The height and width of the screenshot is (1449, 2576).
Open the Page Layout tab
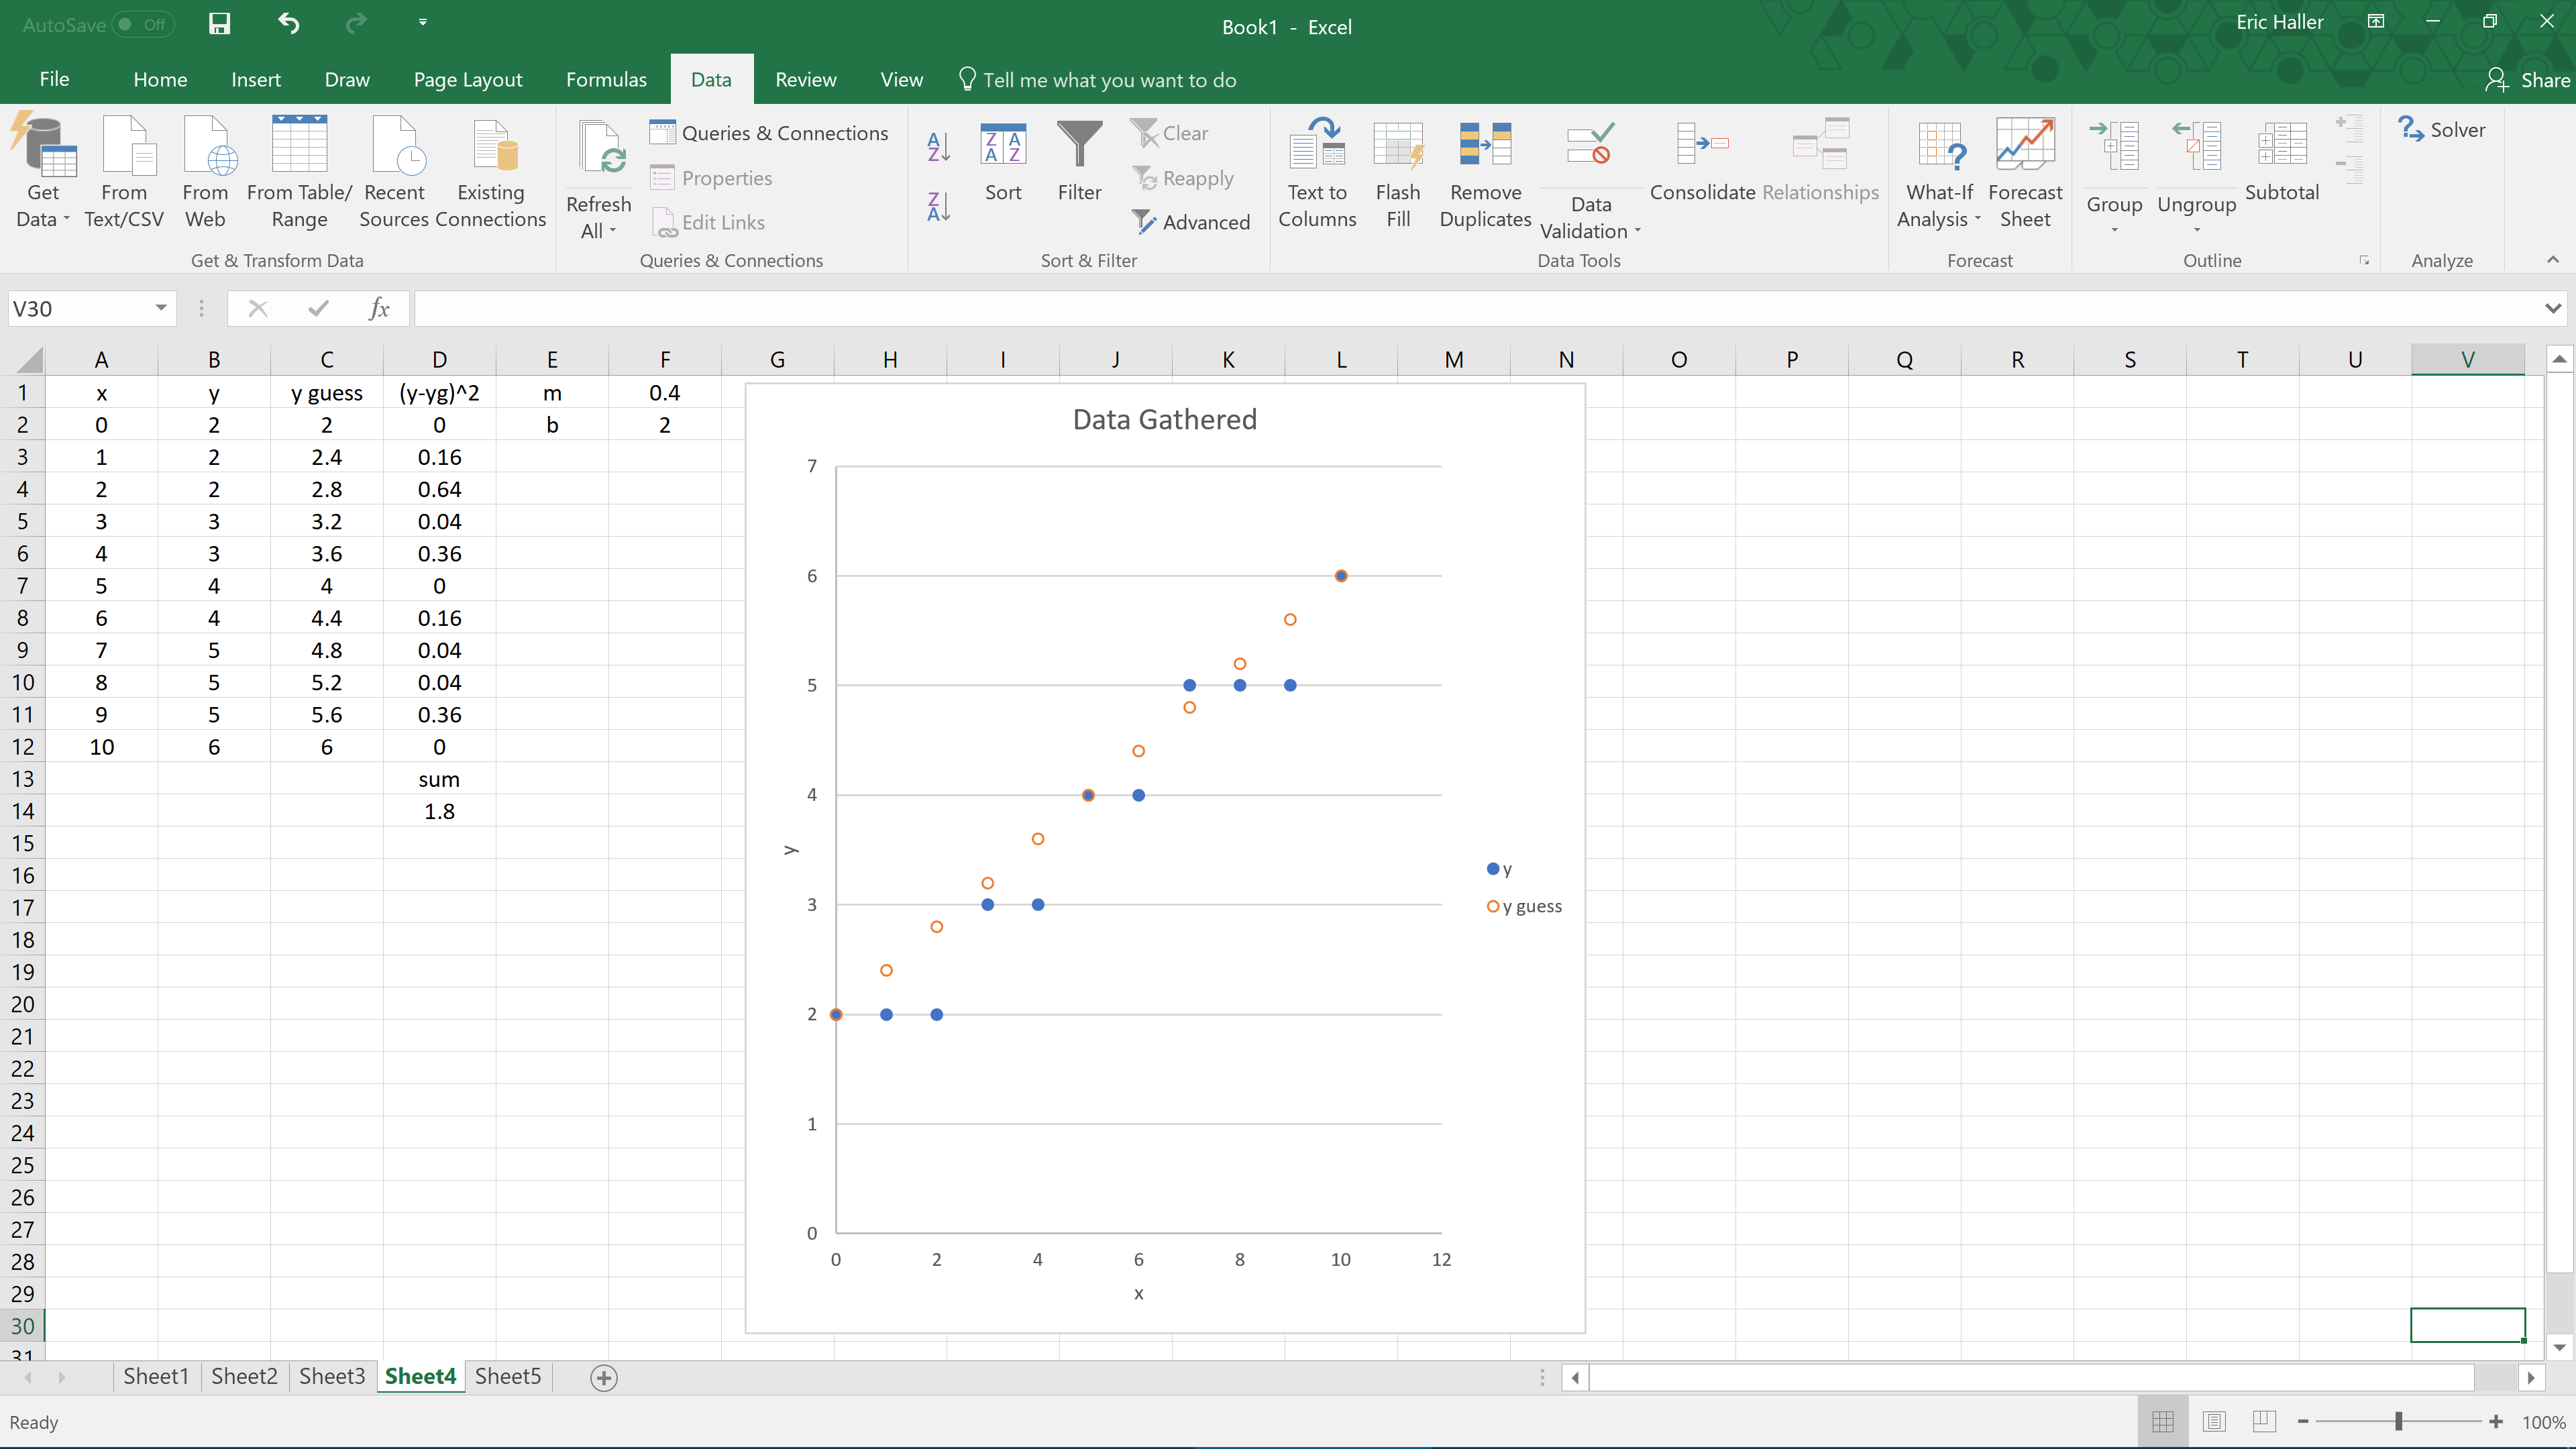(x=468, y=79)
